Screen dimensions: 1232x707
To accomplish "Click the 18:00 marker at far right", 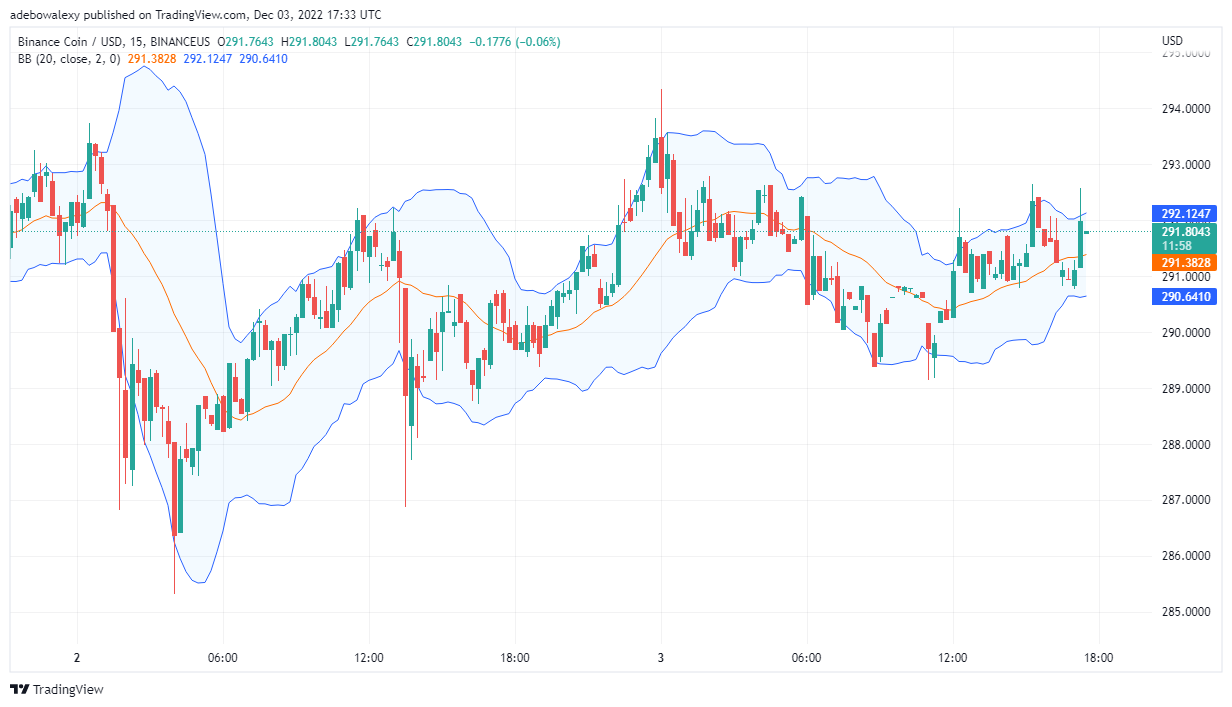I will 1099,658.
